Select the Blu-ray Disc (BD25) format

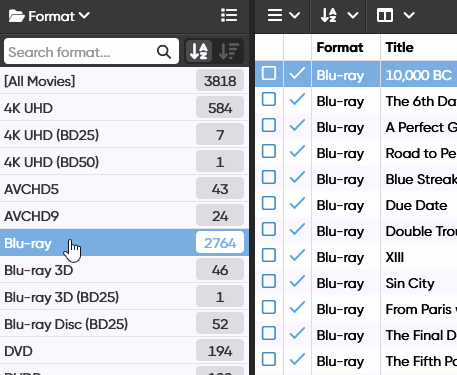click(124, 324)
